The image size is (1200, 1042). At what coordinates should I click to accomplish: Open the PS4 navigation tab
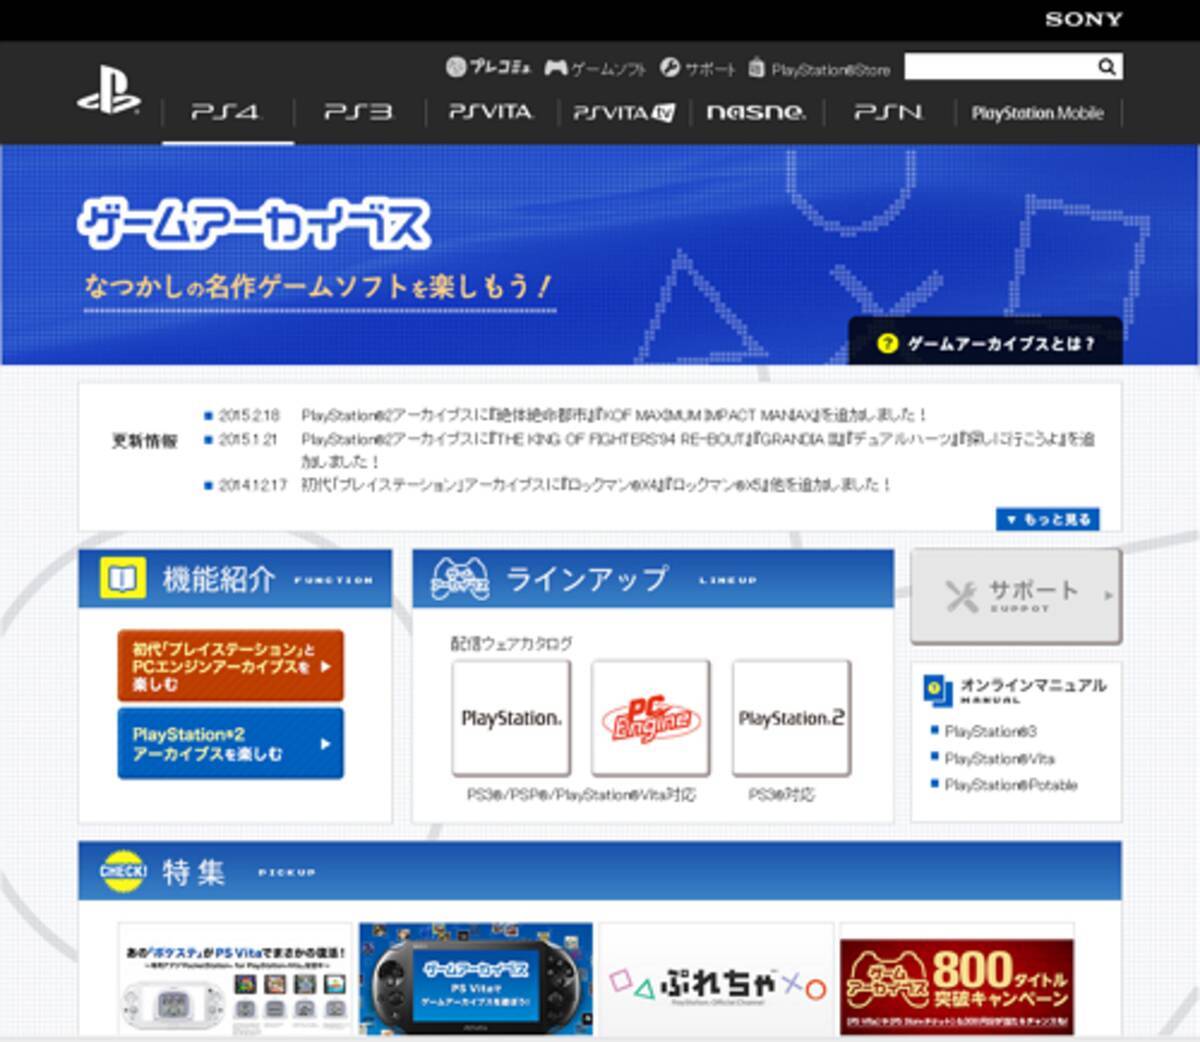226,112
